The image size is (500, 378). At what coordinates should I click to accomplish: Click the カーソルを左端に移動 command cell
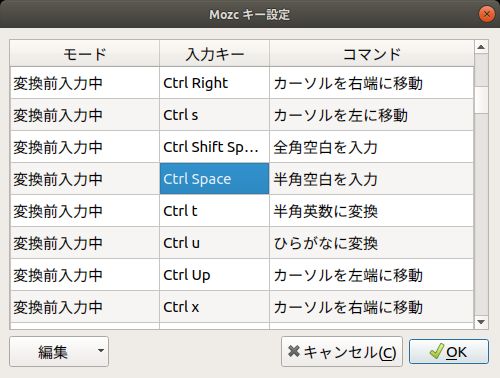click(x=371, y=275)
